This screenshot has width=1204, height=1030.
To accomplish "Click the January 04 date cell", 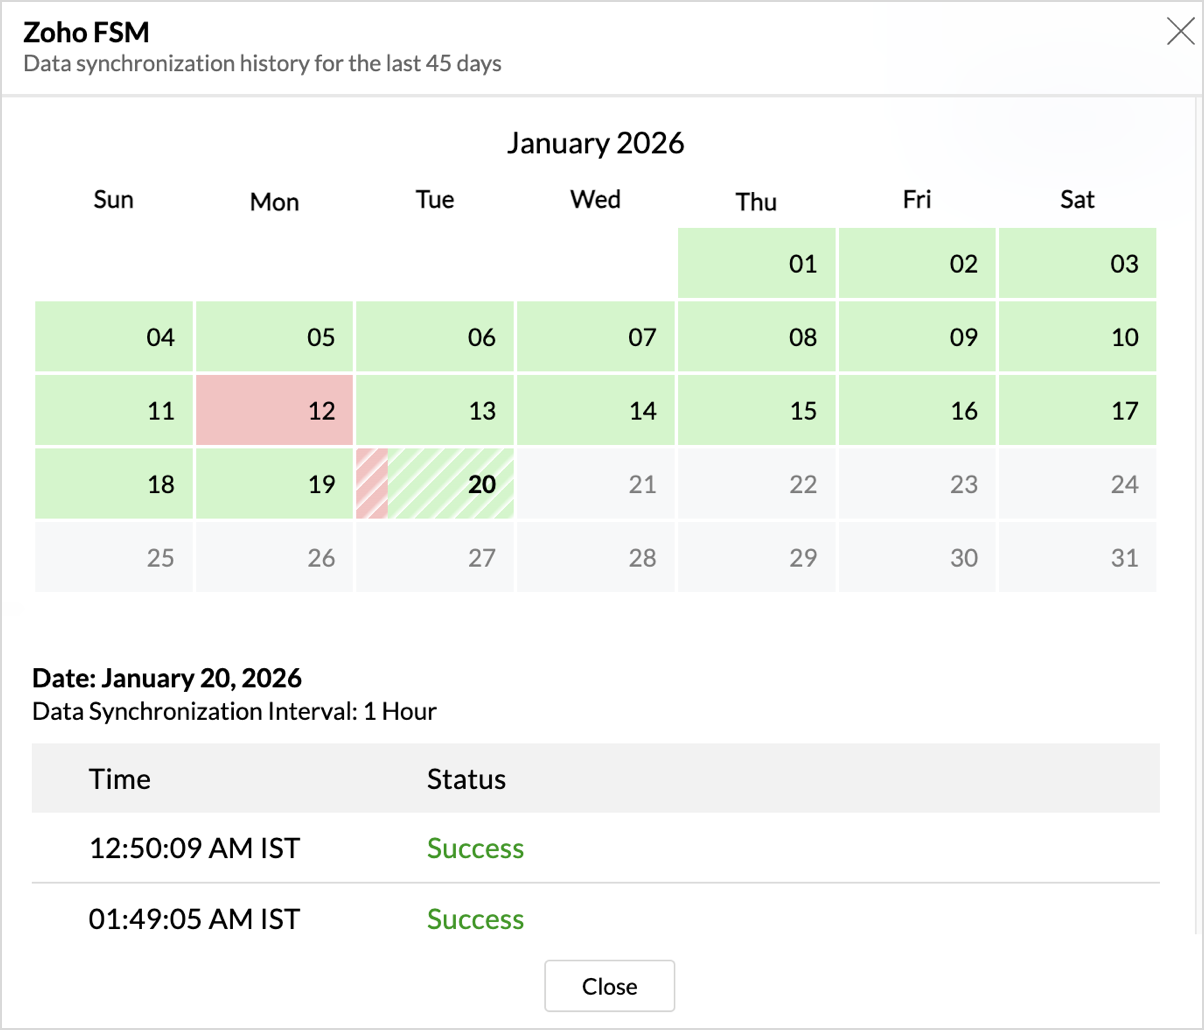I will 114,337.
